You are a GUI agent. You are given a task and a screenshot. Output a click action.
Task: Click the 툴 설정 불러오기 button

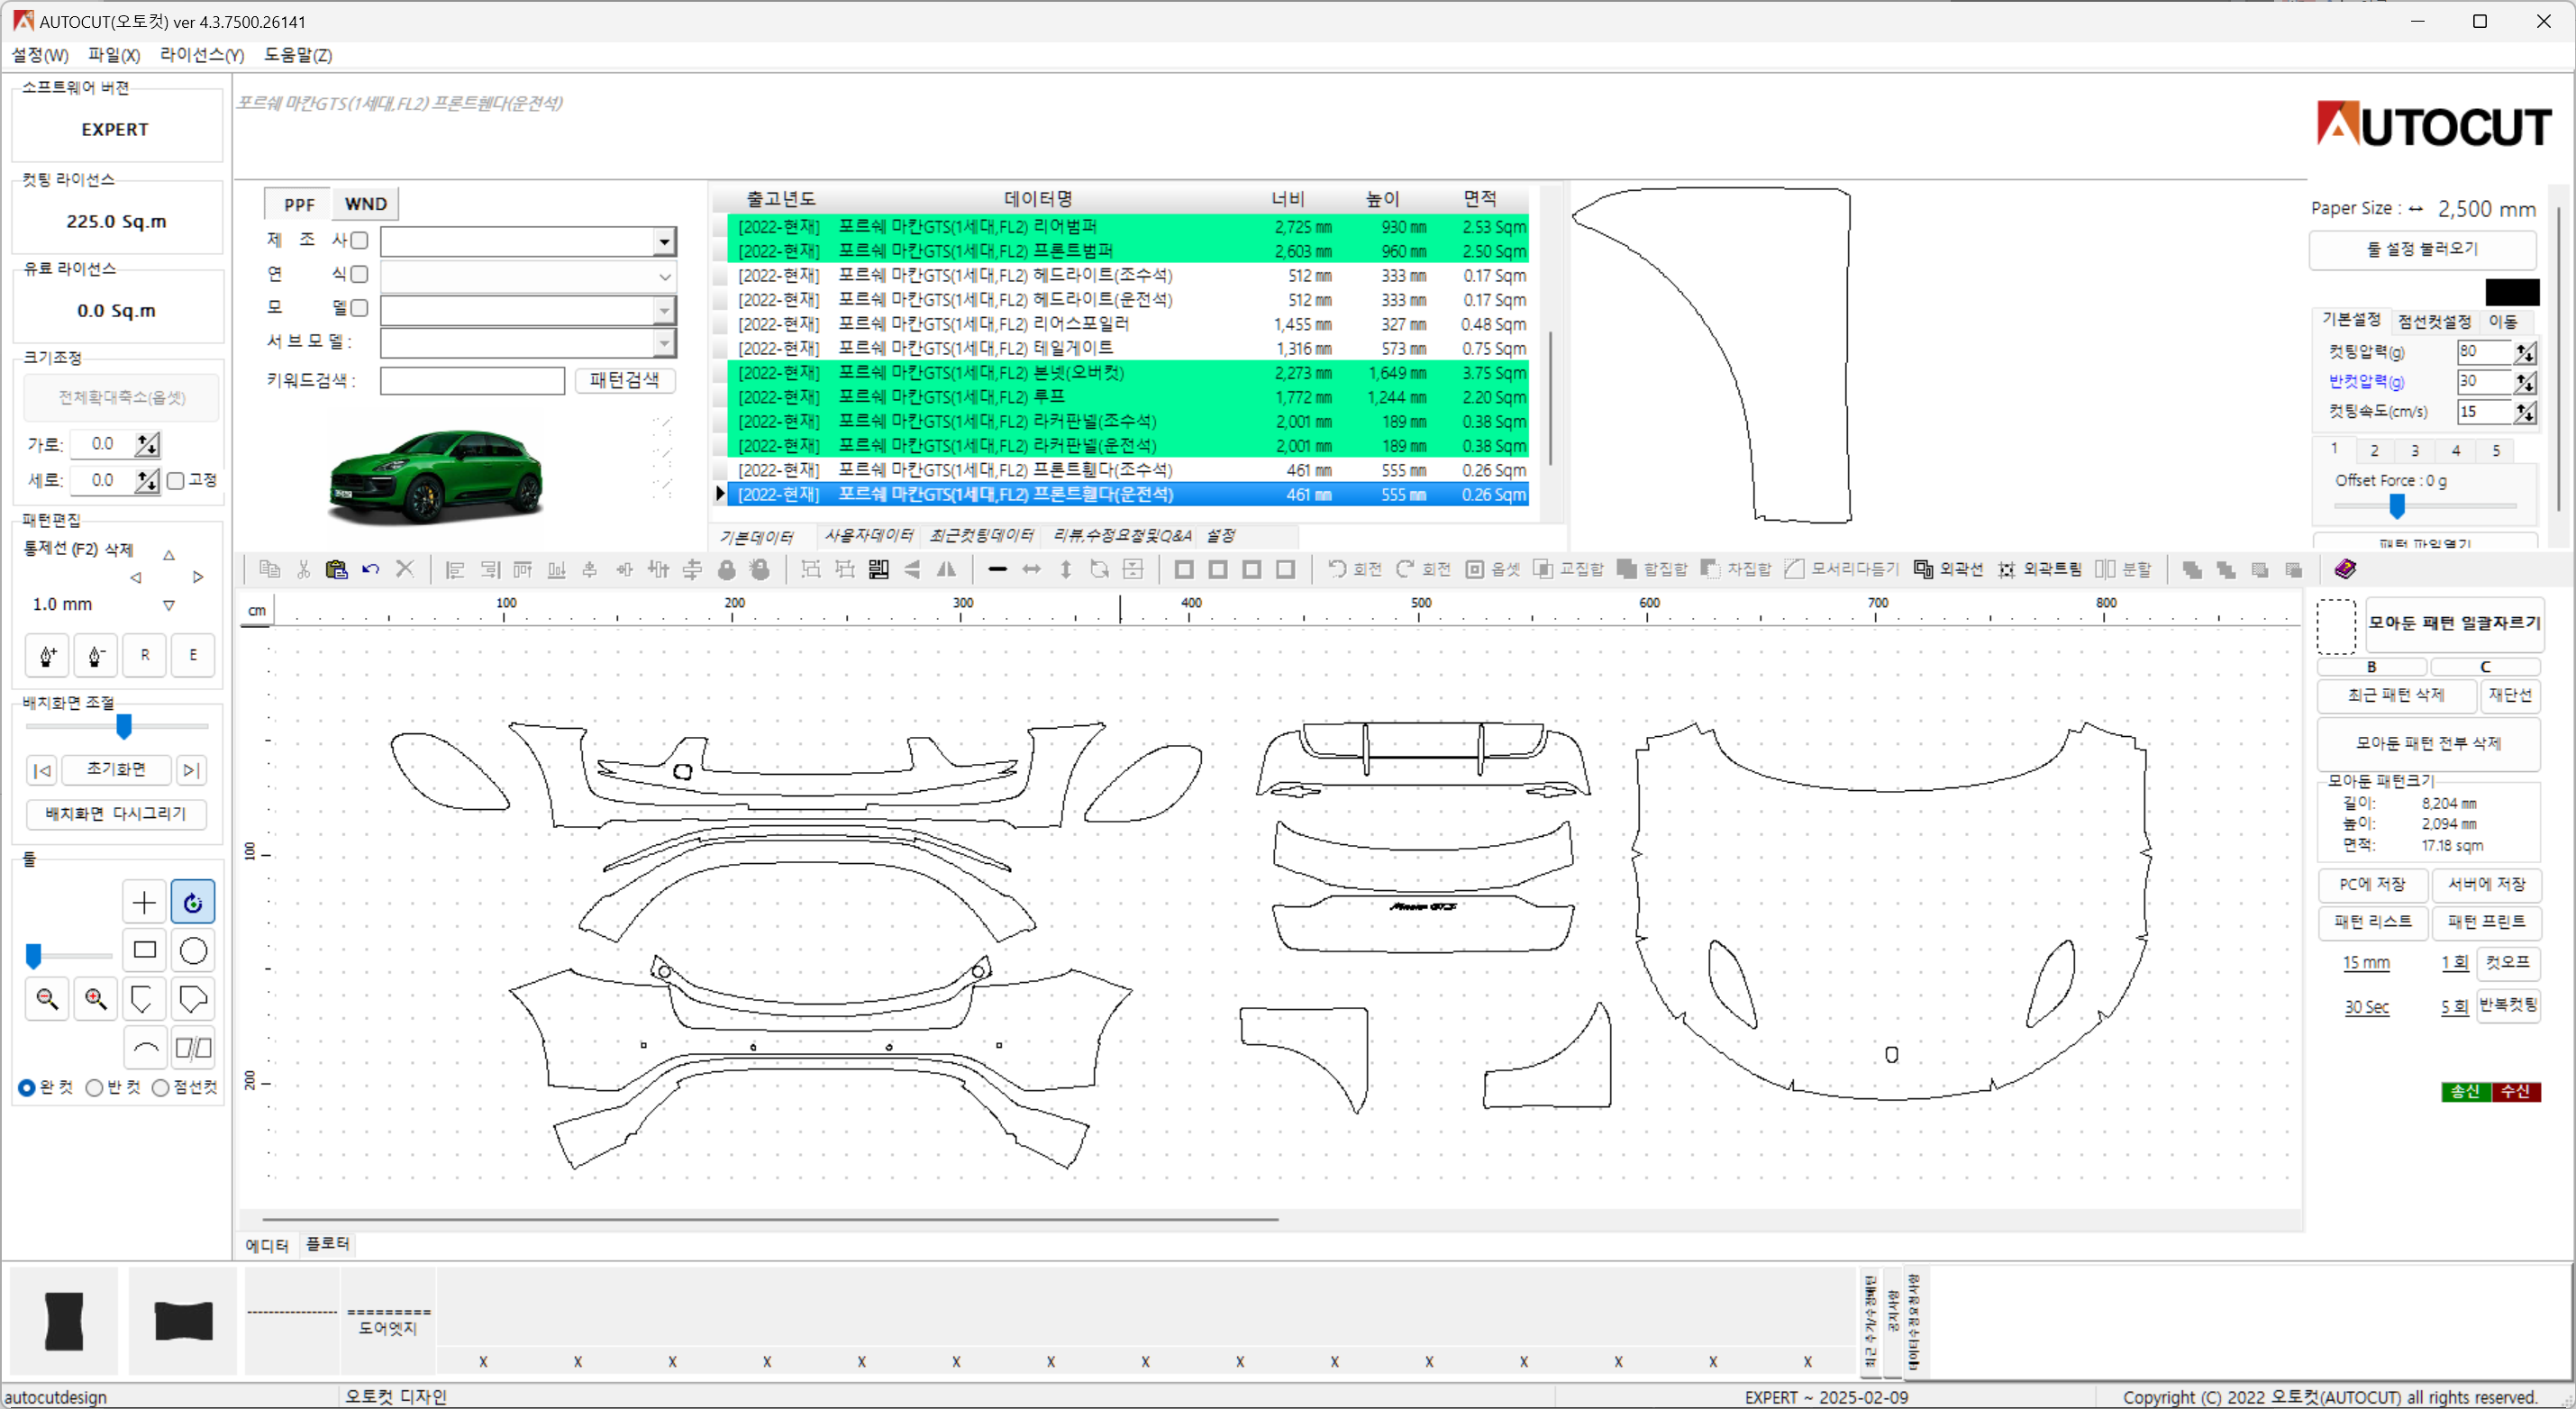pyautogui.click(x=2422, y=249)
